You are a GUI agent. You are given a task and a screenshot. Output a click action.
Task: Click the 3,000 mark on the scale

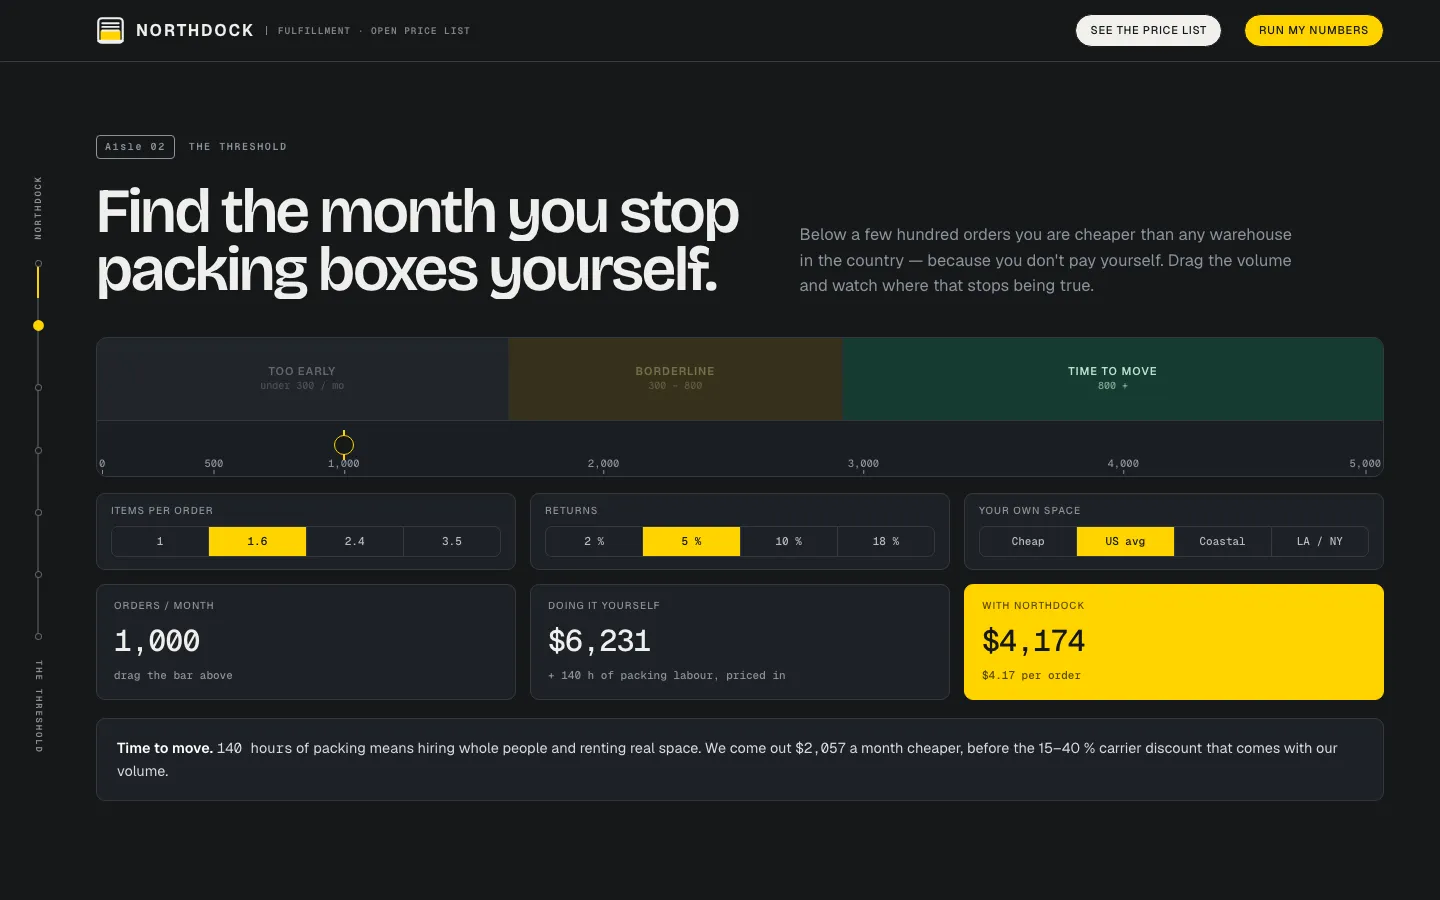click(864, 464)
